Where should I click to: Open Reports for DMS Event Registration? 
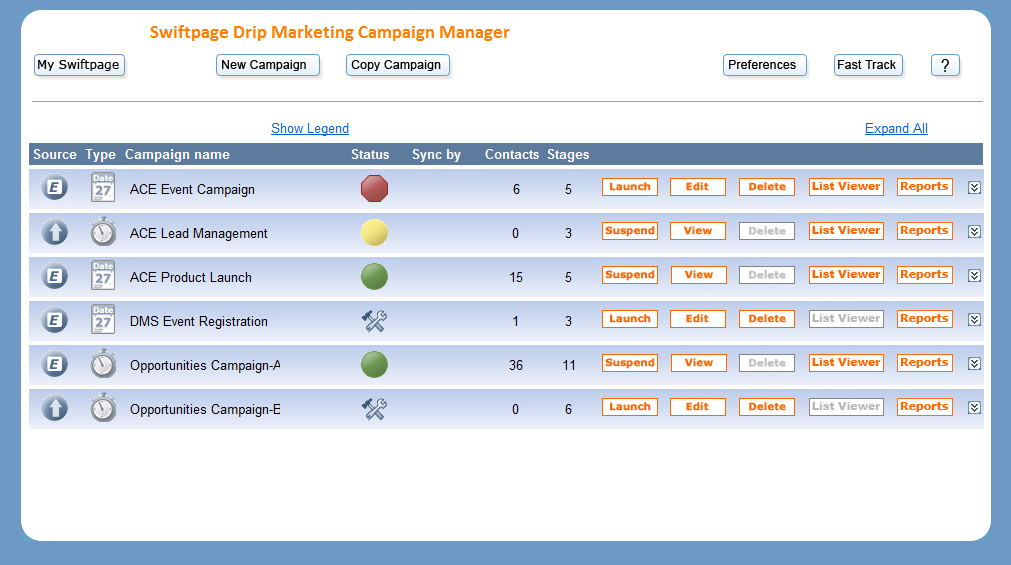[x=925, y=319]
